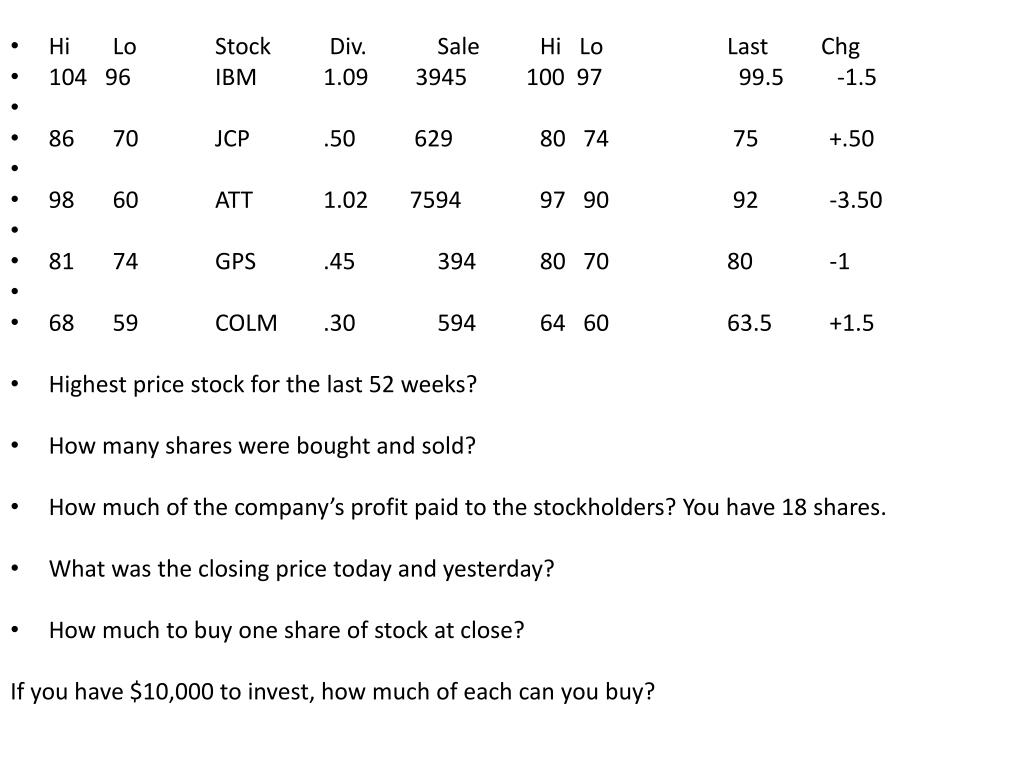Click the $10,000 to invest sentence
The image size is (1024, 768).
click(x=332, y=692)
